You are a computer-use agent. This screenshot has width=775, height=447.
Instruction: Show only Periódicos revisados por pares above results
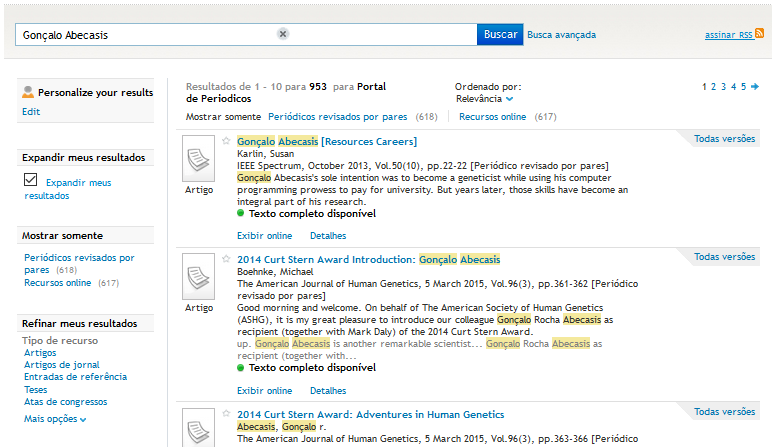coord(338,117)
